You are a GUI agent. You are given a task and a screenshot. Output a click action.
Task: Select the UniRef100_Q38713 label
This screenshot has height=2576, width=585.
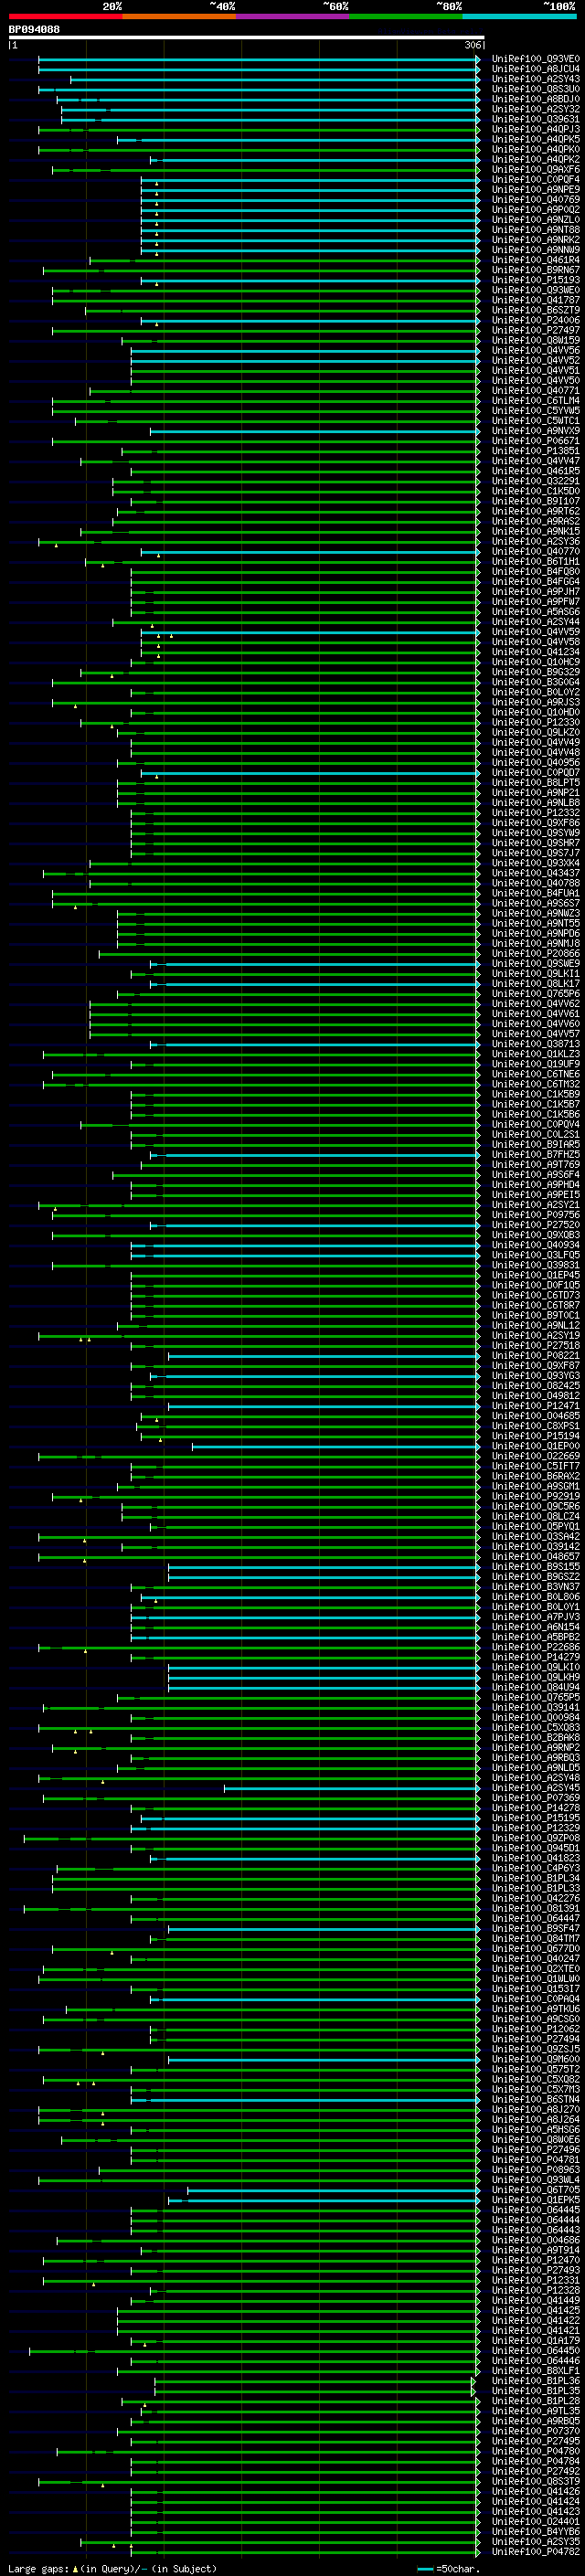[536, 1044]
